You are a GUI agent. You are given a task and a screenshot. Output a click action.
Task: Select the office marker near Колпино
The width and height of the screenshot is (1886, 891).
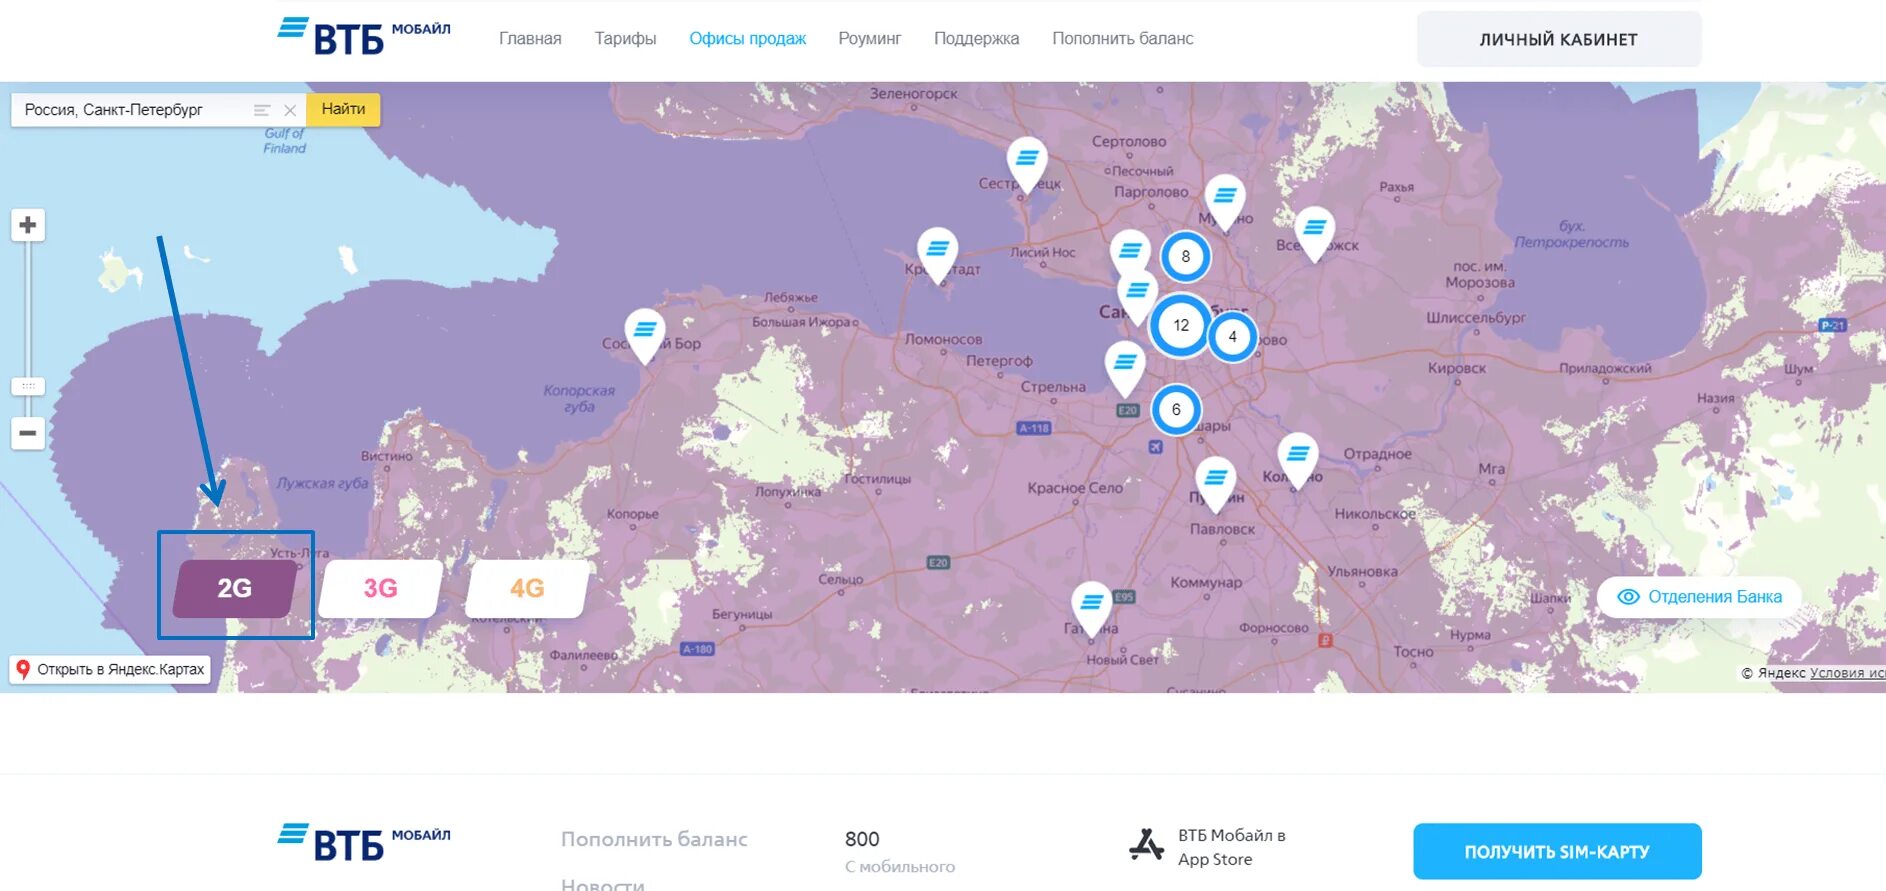(x=1297, y=460)
